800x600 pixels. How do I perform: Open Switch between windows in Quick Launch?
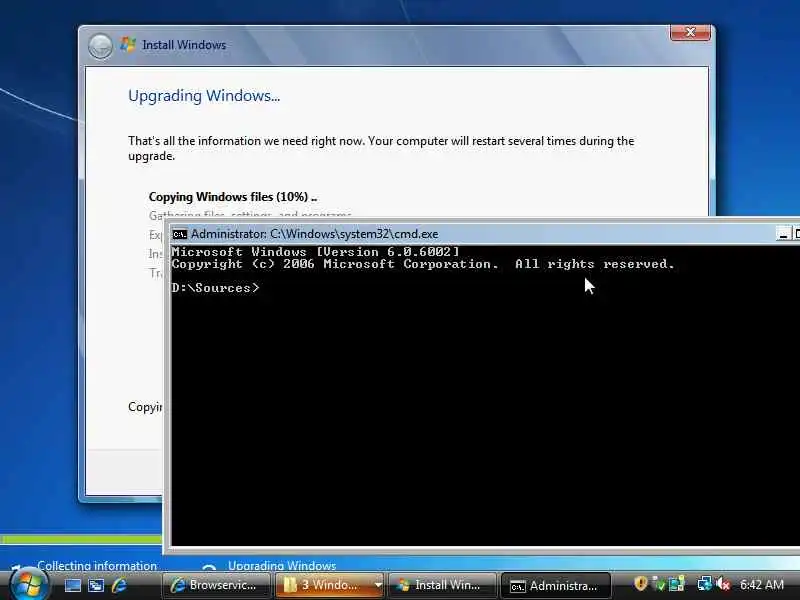[96, 585]
